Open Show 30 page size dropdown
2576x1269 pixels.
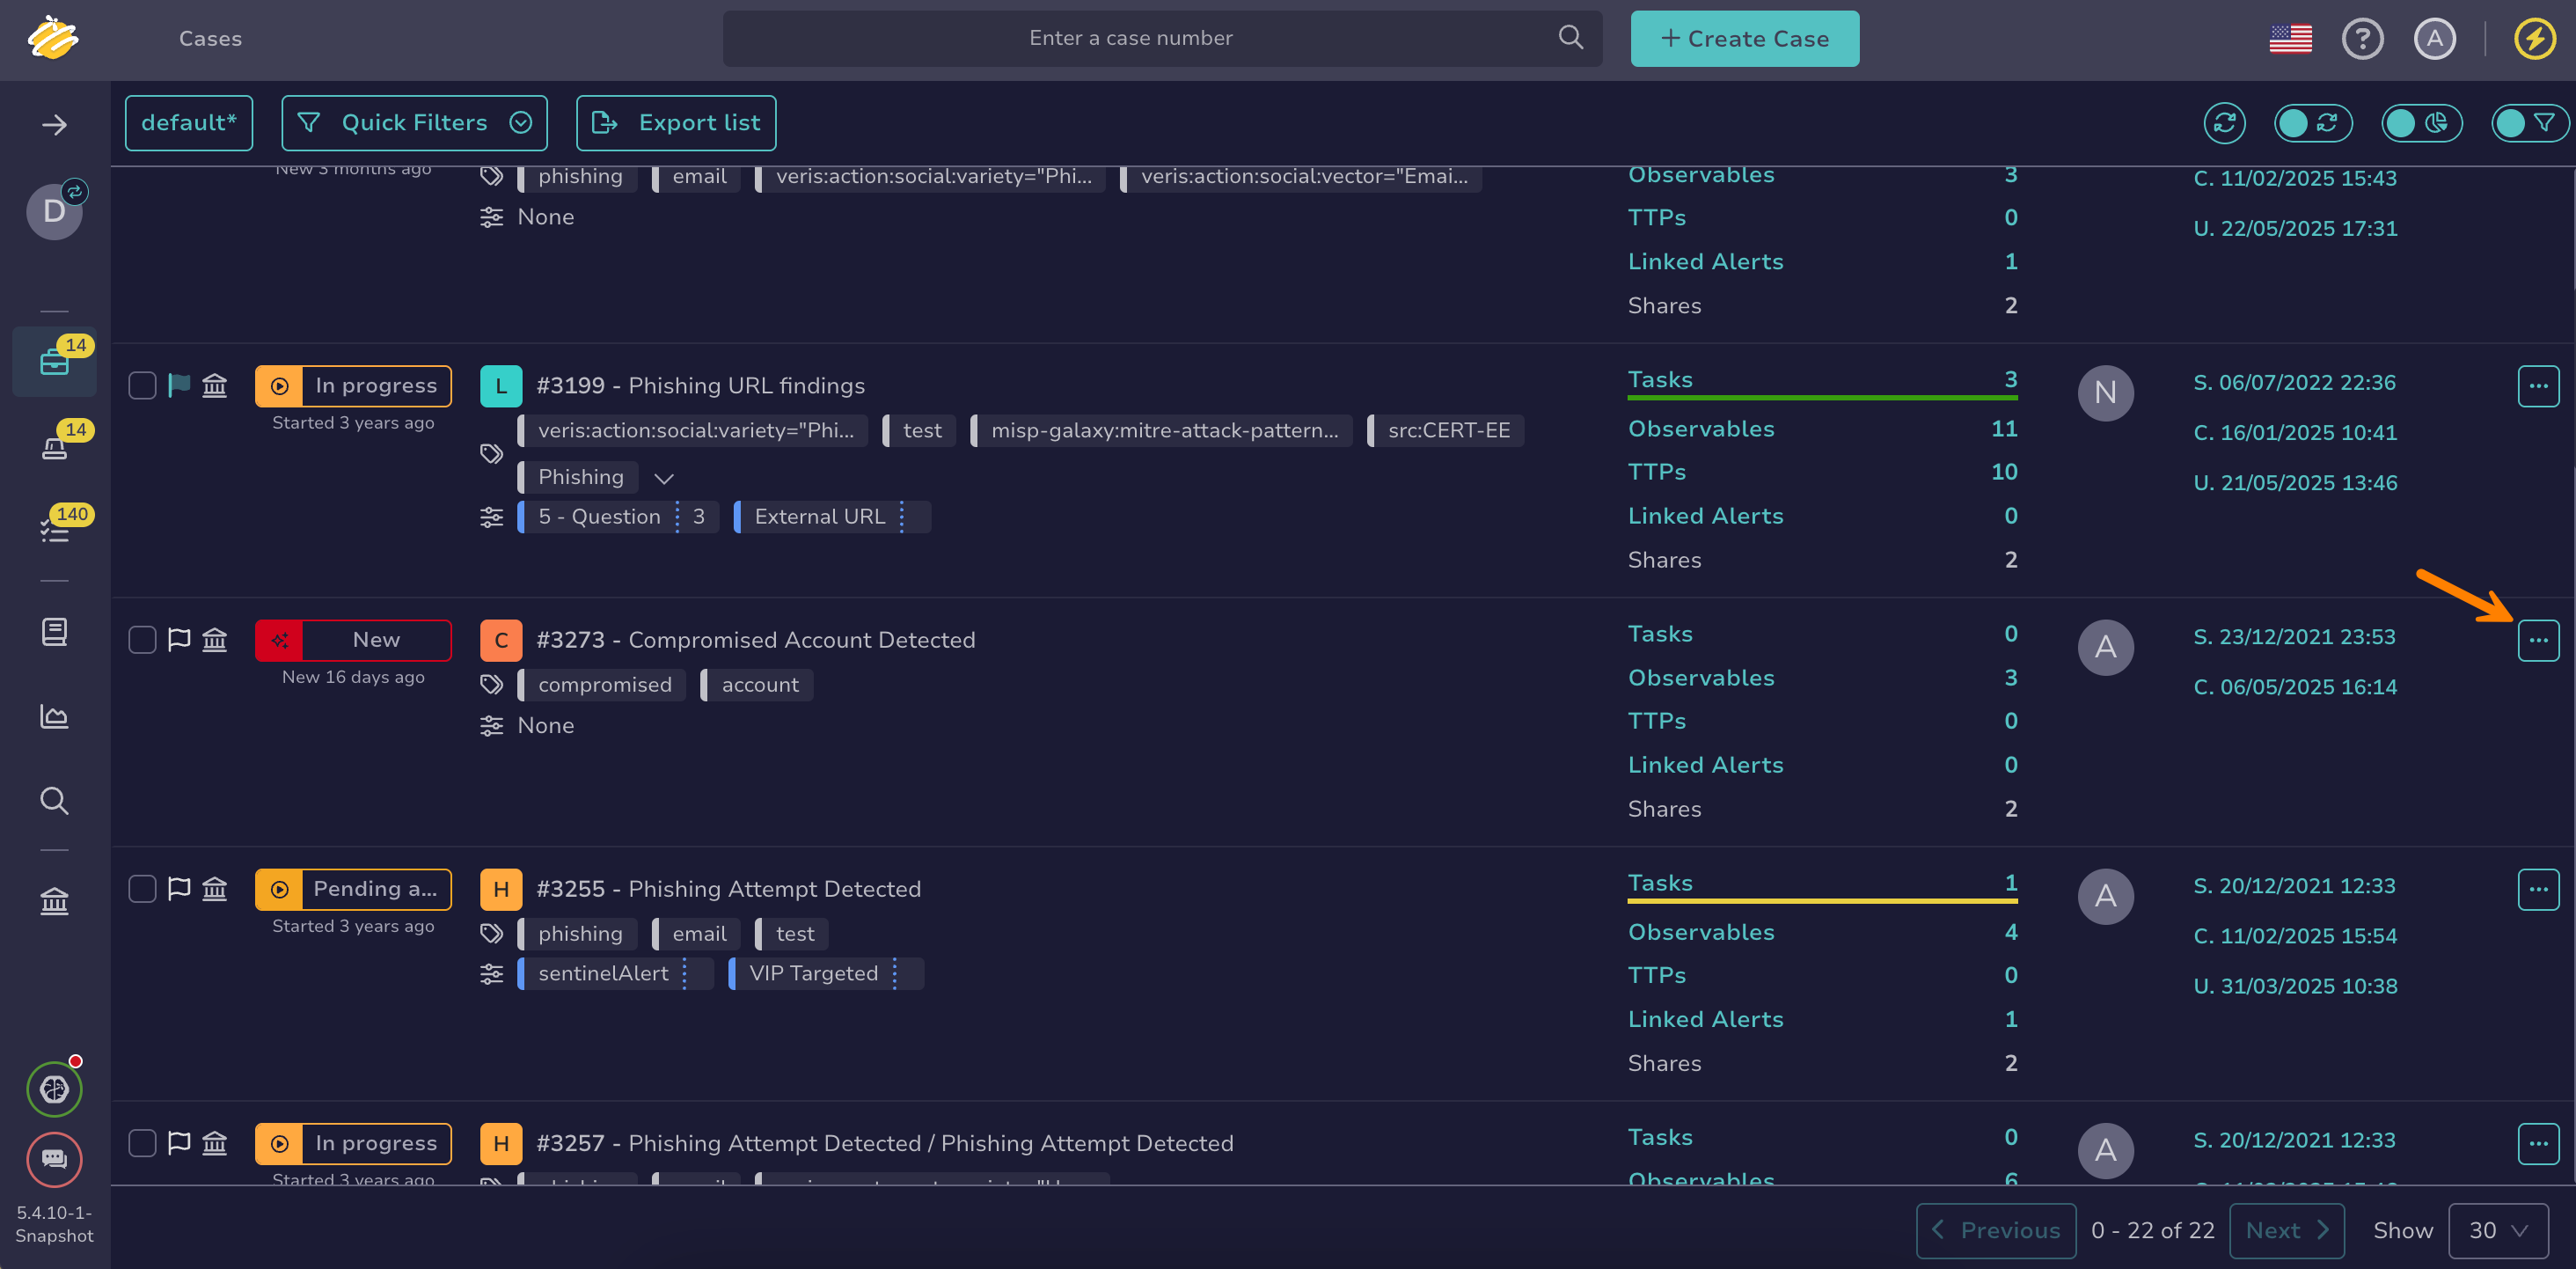pos(2498,1231)
